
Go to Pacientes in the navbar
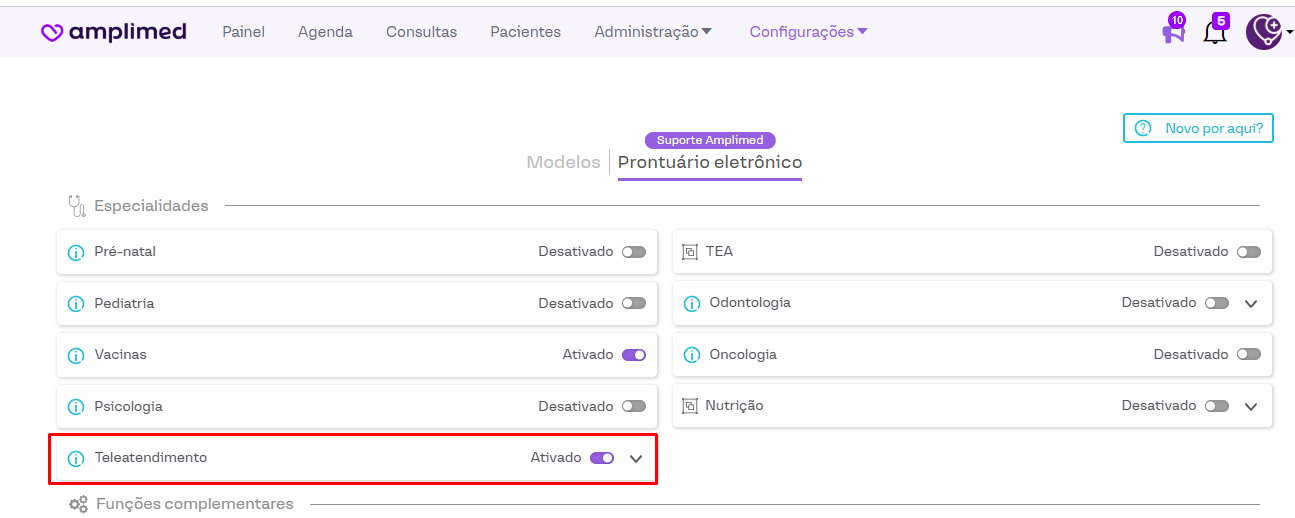click(x=525, y=32)
